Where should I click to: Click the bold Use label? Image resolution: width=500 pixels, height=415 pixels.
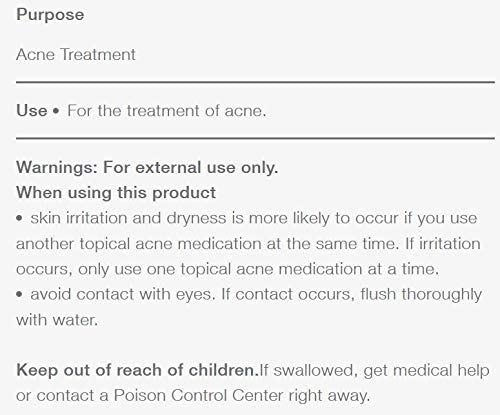[x=32, y=111]
